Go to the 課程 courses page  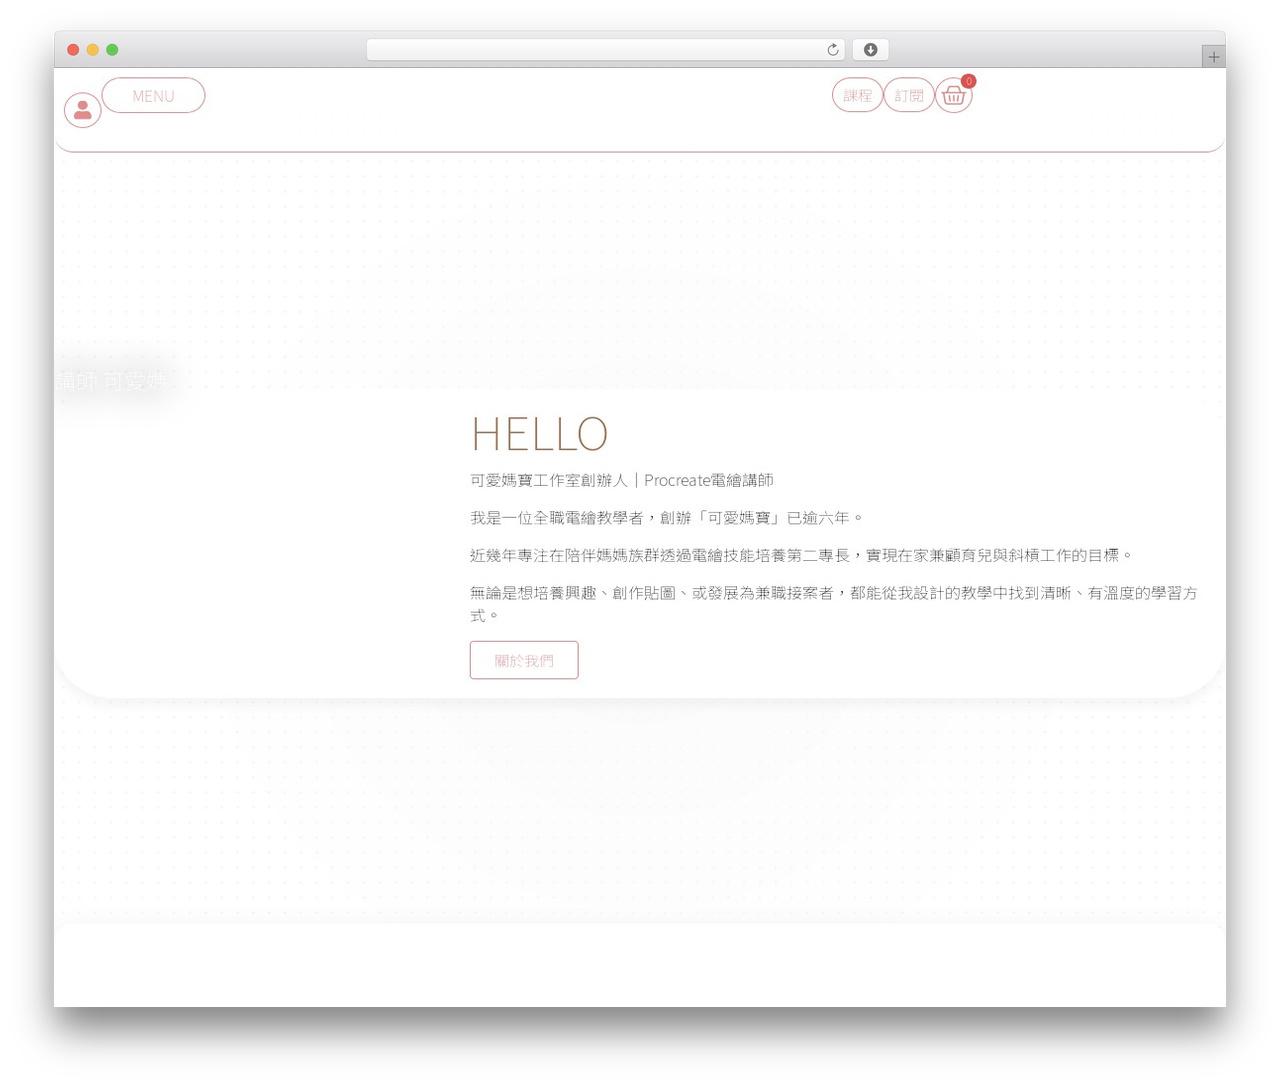857,96
